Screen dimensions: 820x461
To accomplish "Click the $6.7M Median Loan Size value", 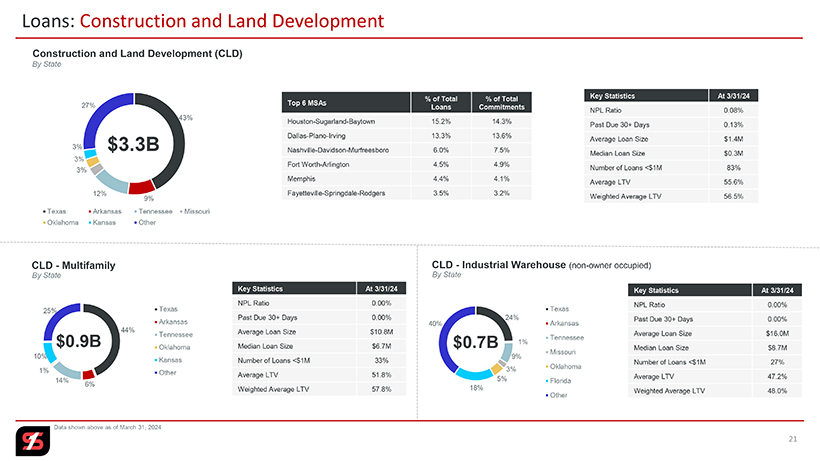I will click(x=381, y=346).
